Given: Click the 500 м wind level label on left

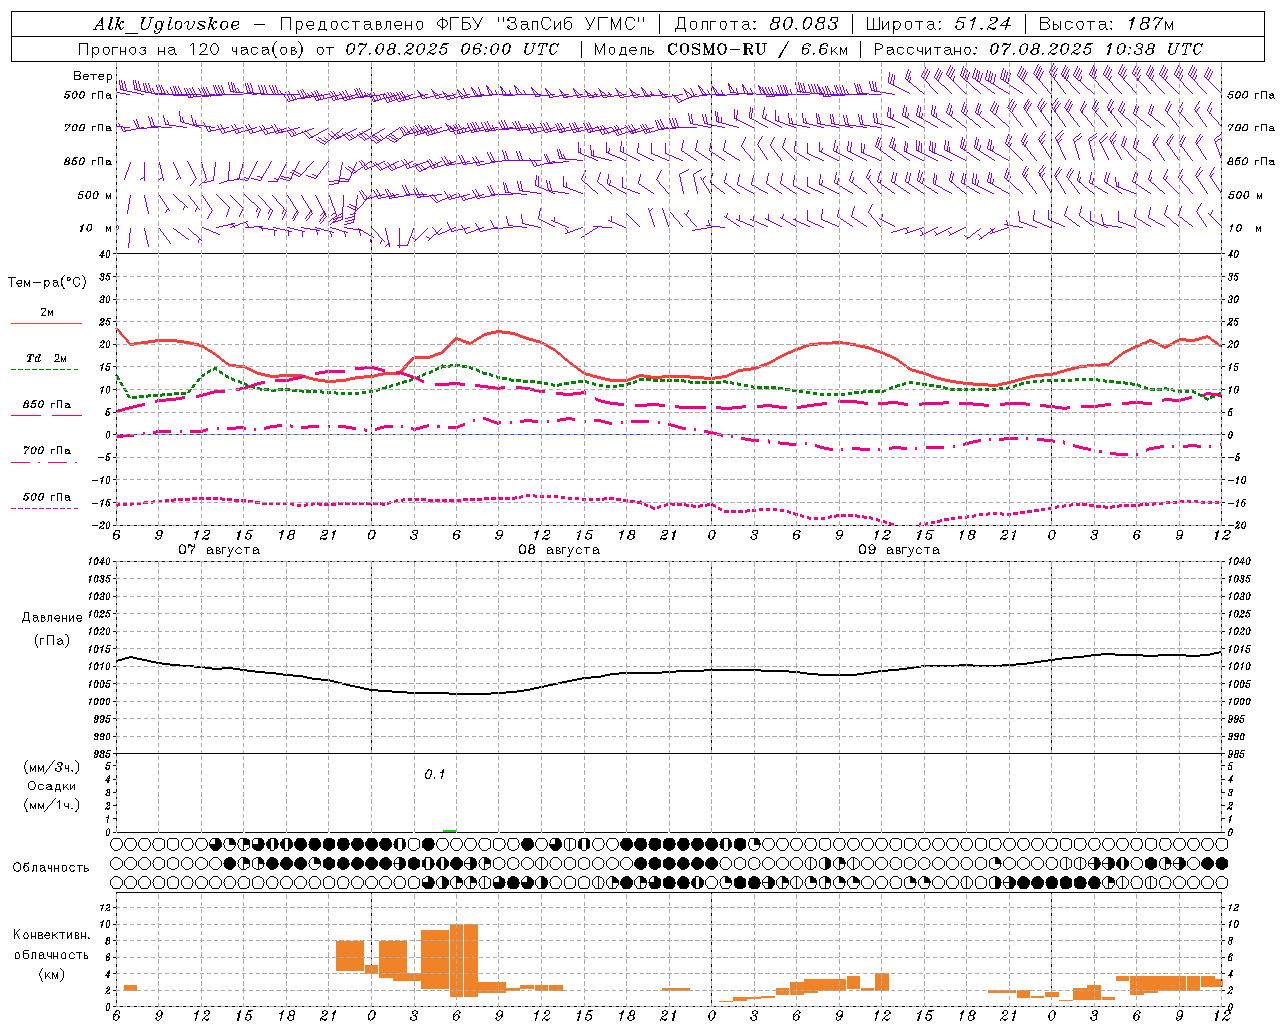Looking at the screenshot, I should tap(96, 195).
